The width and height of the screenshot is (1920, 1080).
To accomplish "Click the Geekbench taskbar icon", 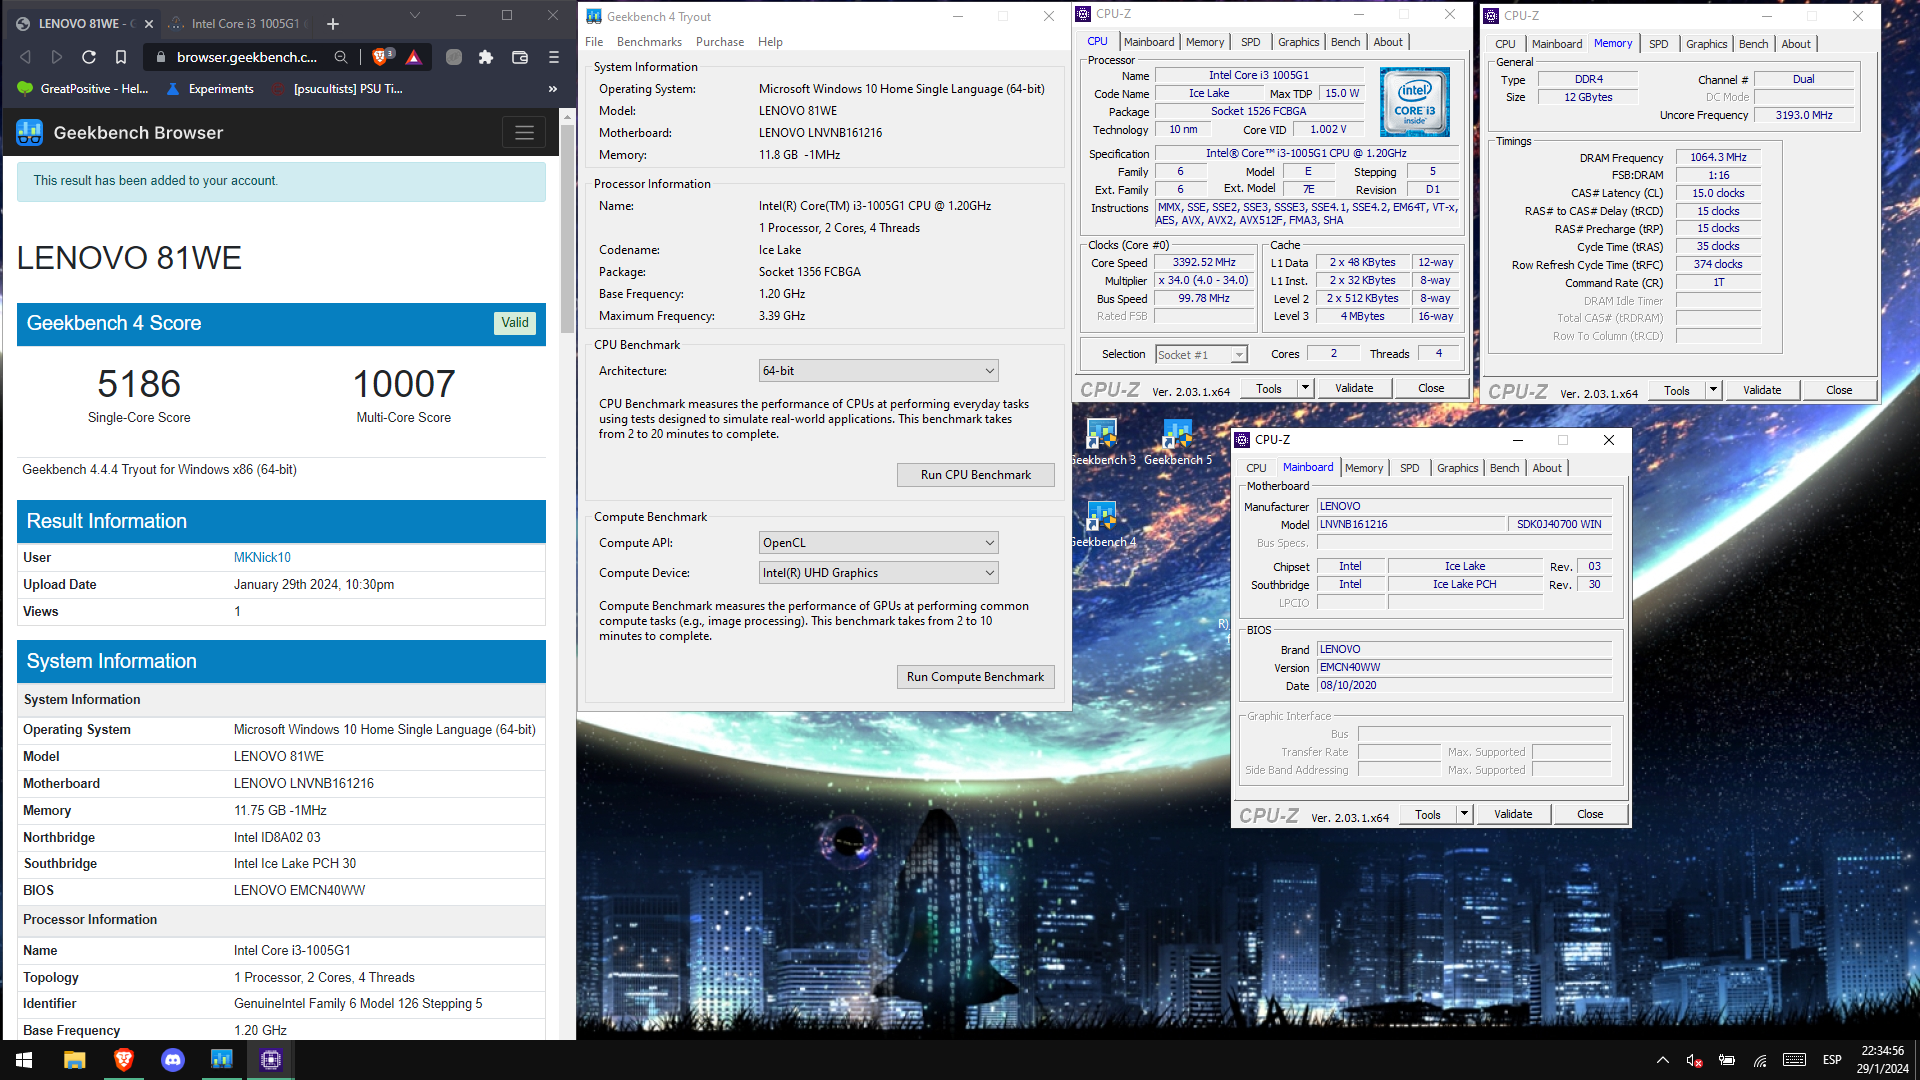I will point(221,1060).
